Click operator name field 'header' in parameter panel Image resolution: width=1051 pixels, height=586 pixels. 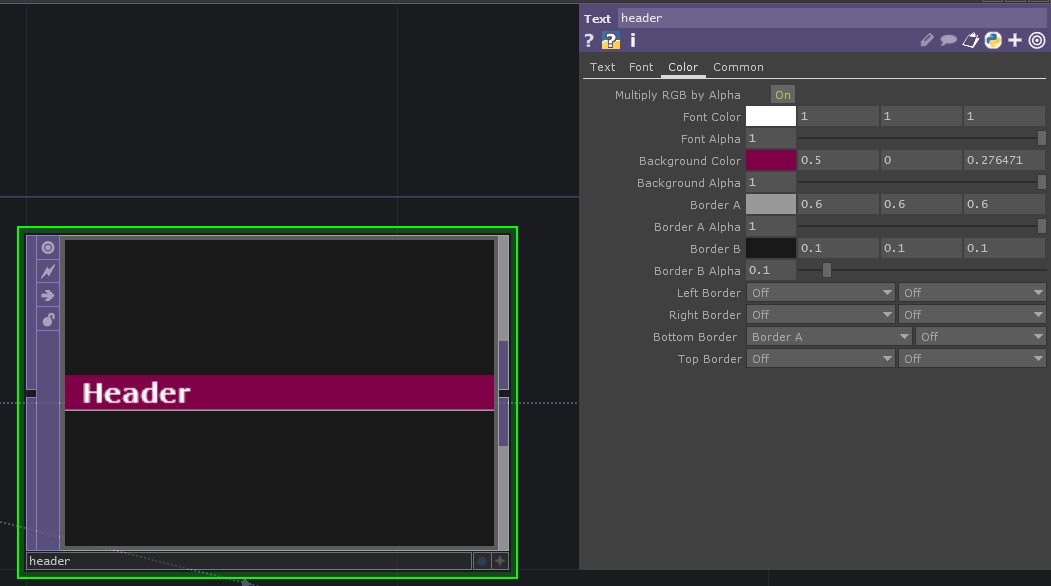[x=831, y=18]
